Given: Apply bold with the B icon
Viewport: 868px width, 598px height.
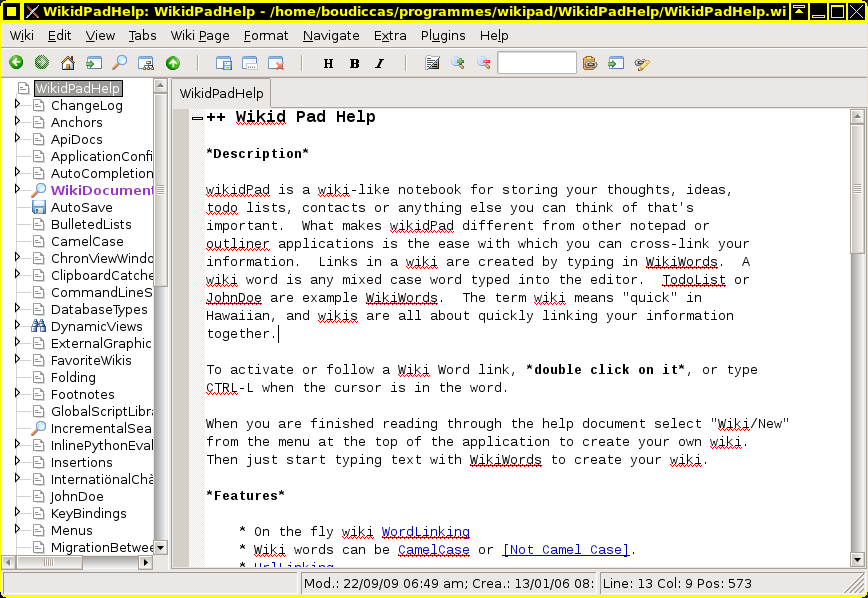Looking at the screenshot, I should click(x=354, y=64).
